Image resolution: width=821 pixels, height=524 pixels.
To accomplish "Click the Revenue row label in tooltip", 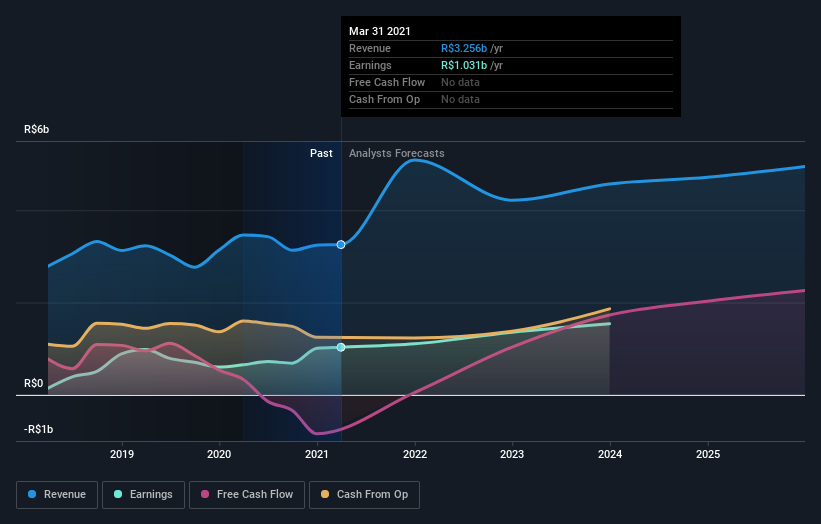I will (x=370, y=49).
